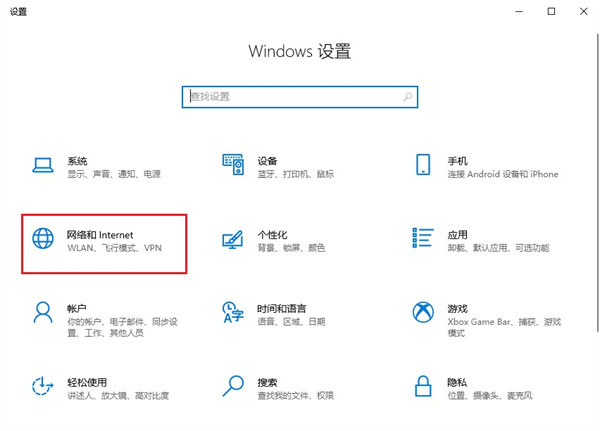The width and height of the screenshot is (600, 431).
Task: Open the 搜索 settings title
Action: 267,382
